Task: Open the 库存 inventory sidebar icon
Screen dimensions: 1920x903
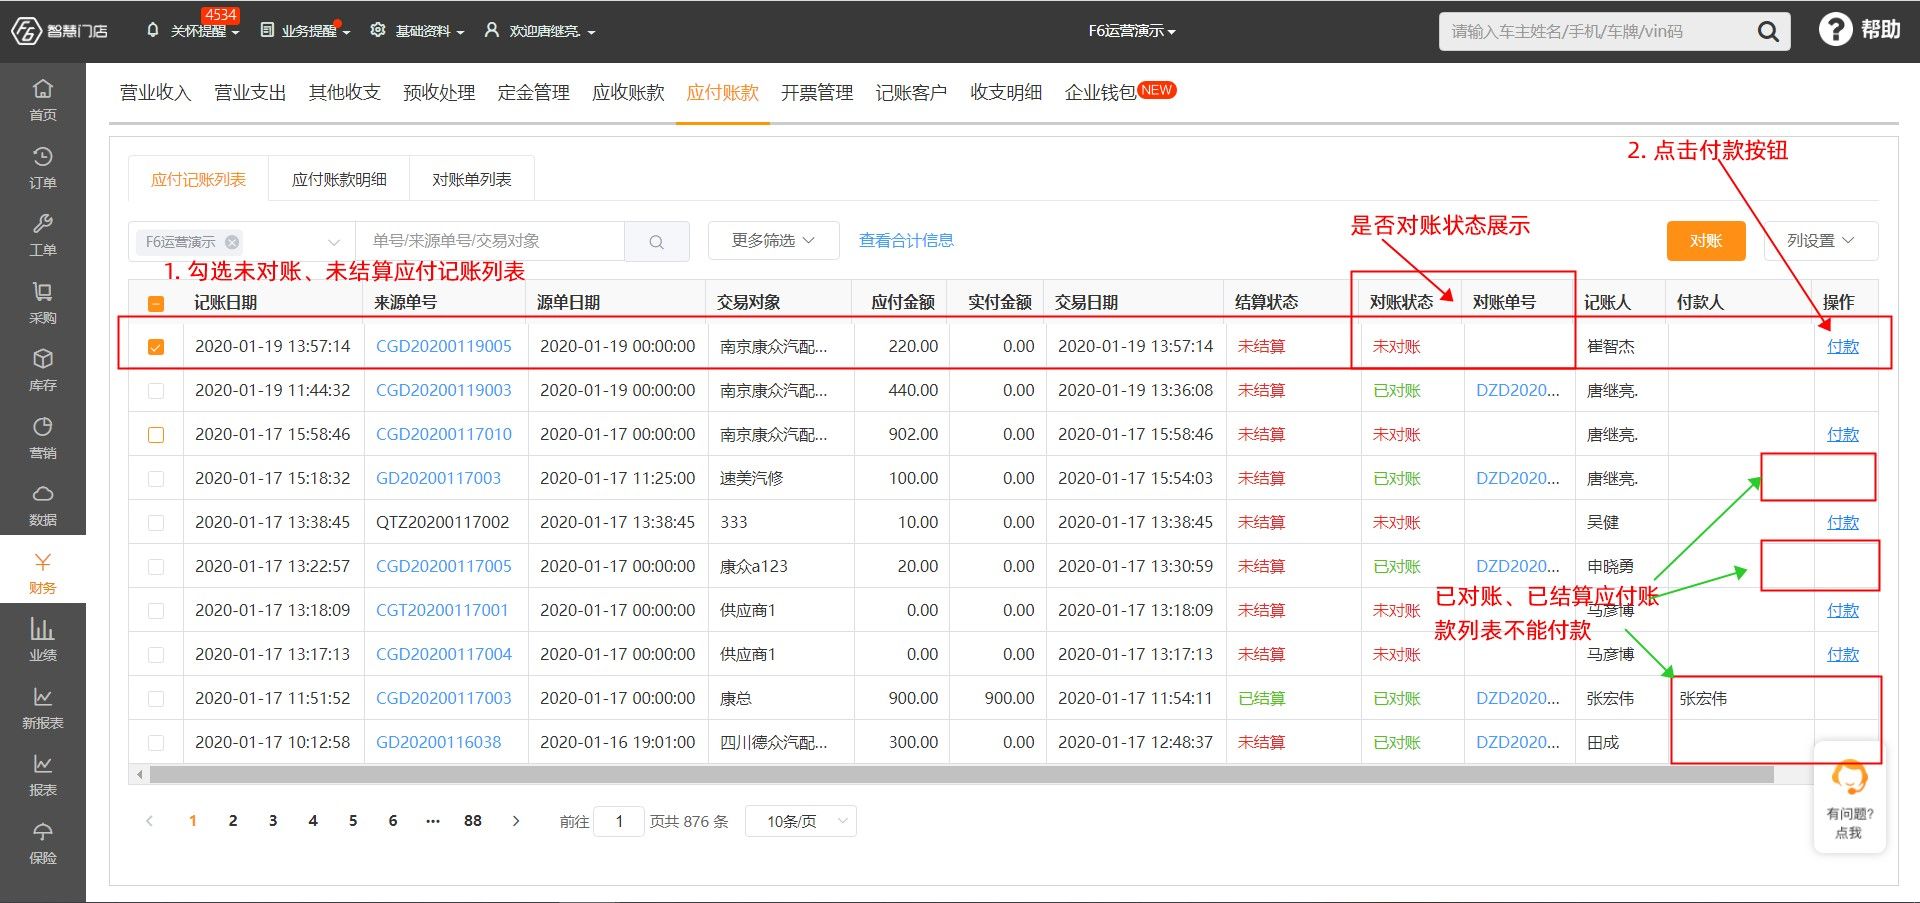Action: coord(43,368)
